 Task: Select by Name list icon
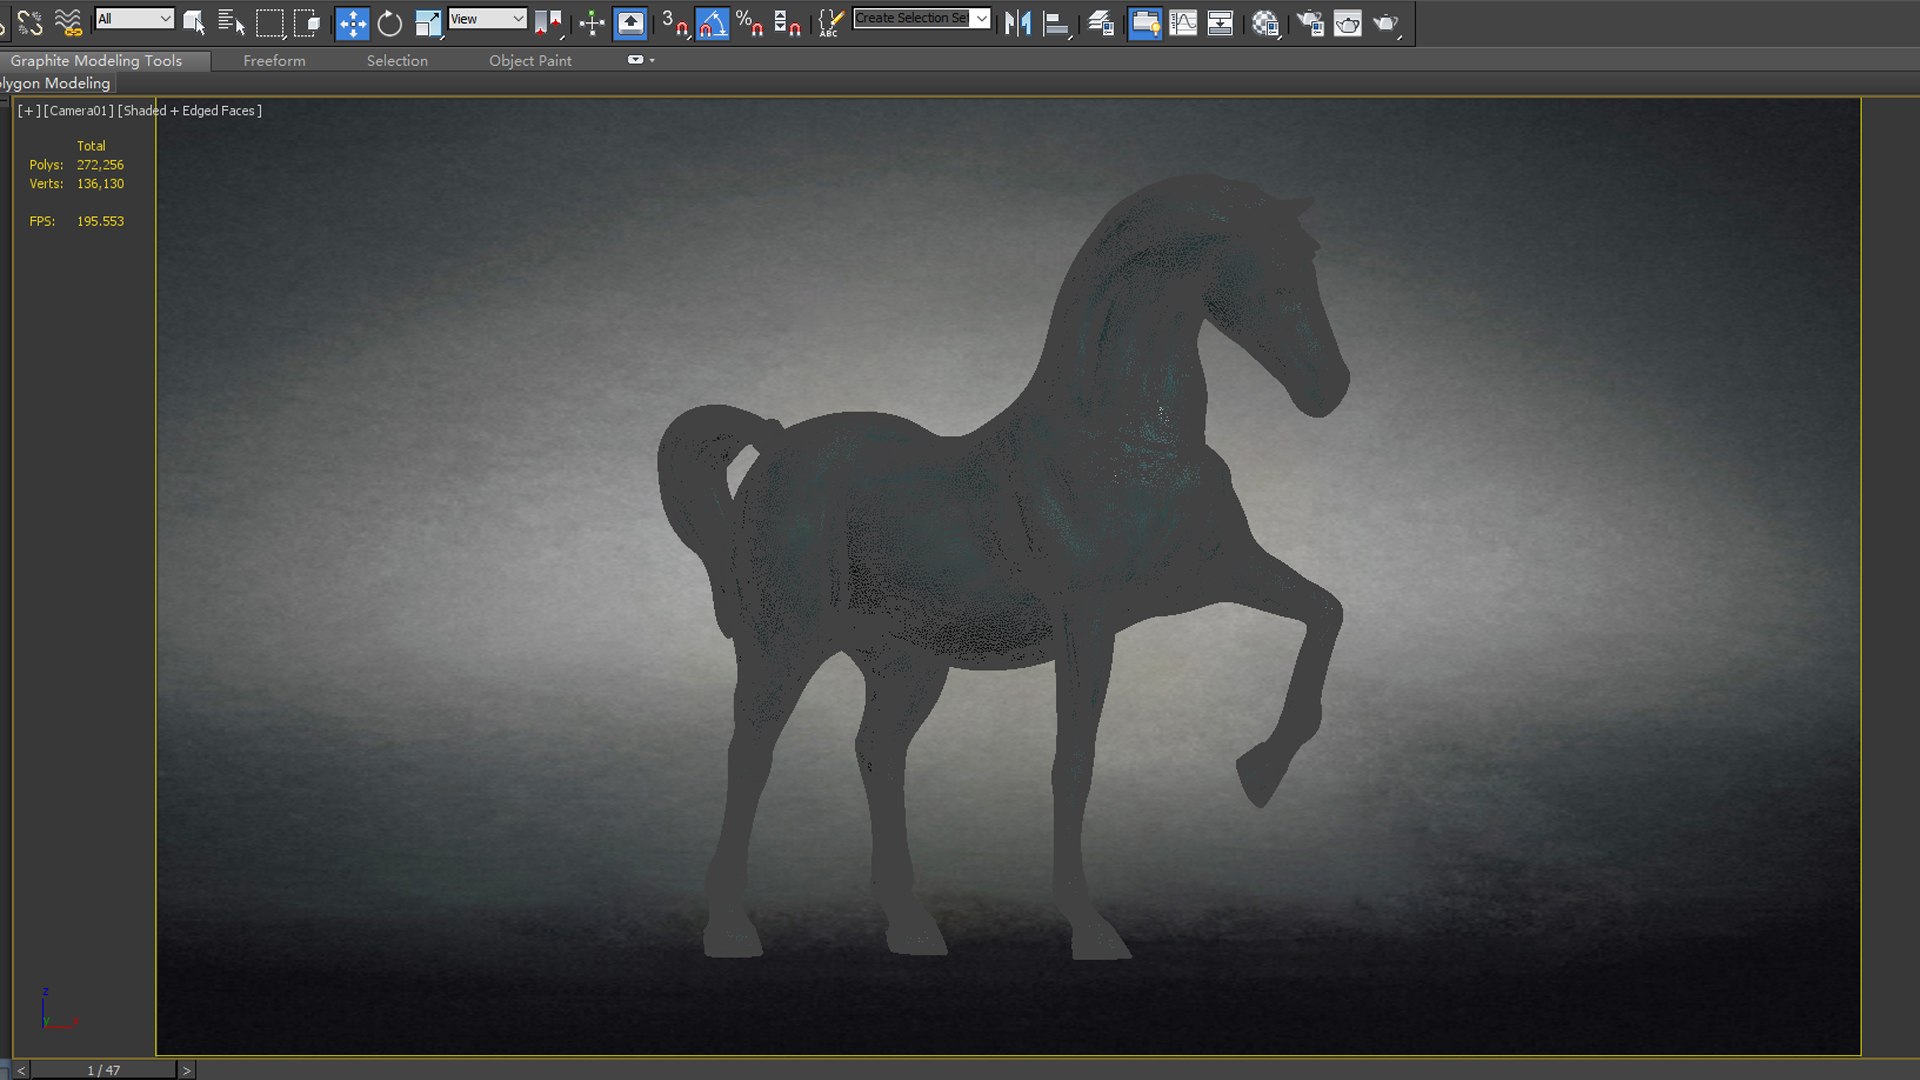pos(231,23)
